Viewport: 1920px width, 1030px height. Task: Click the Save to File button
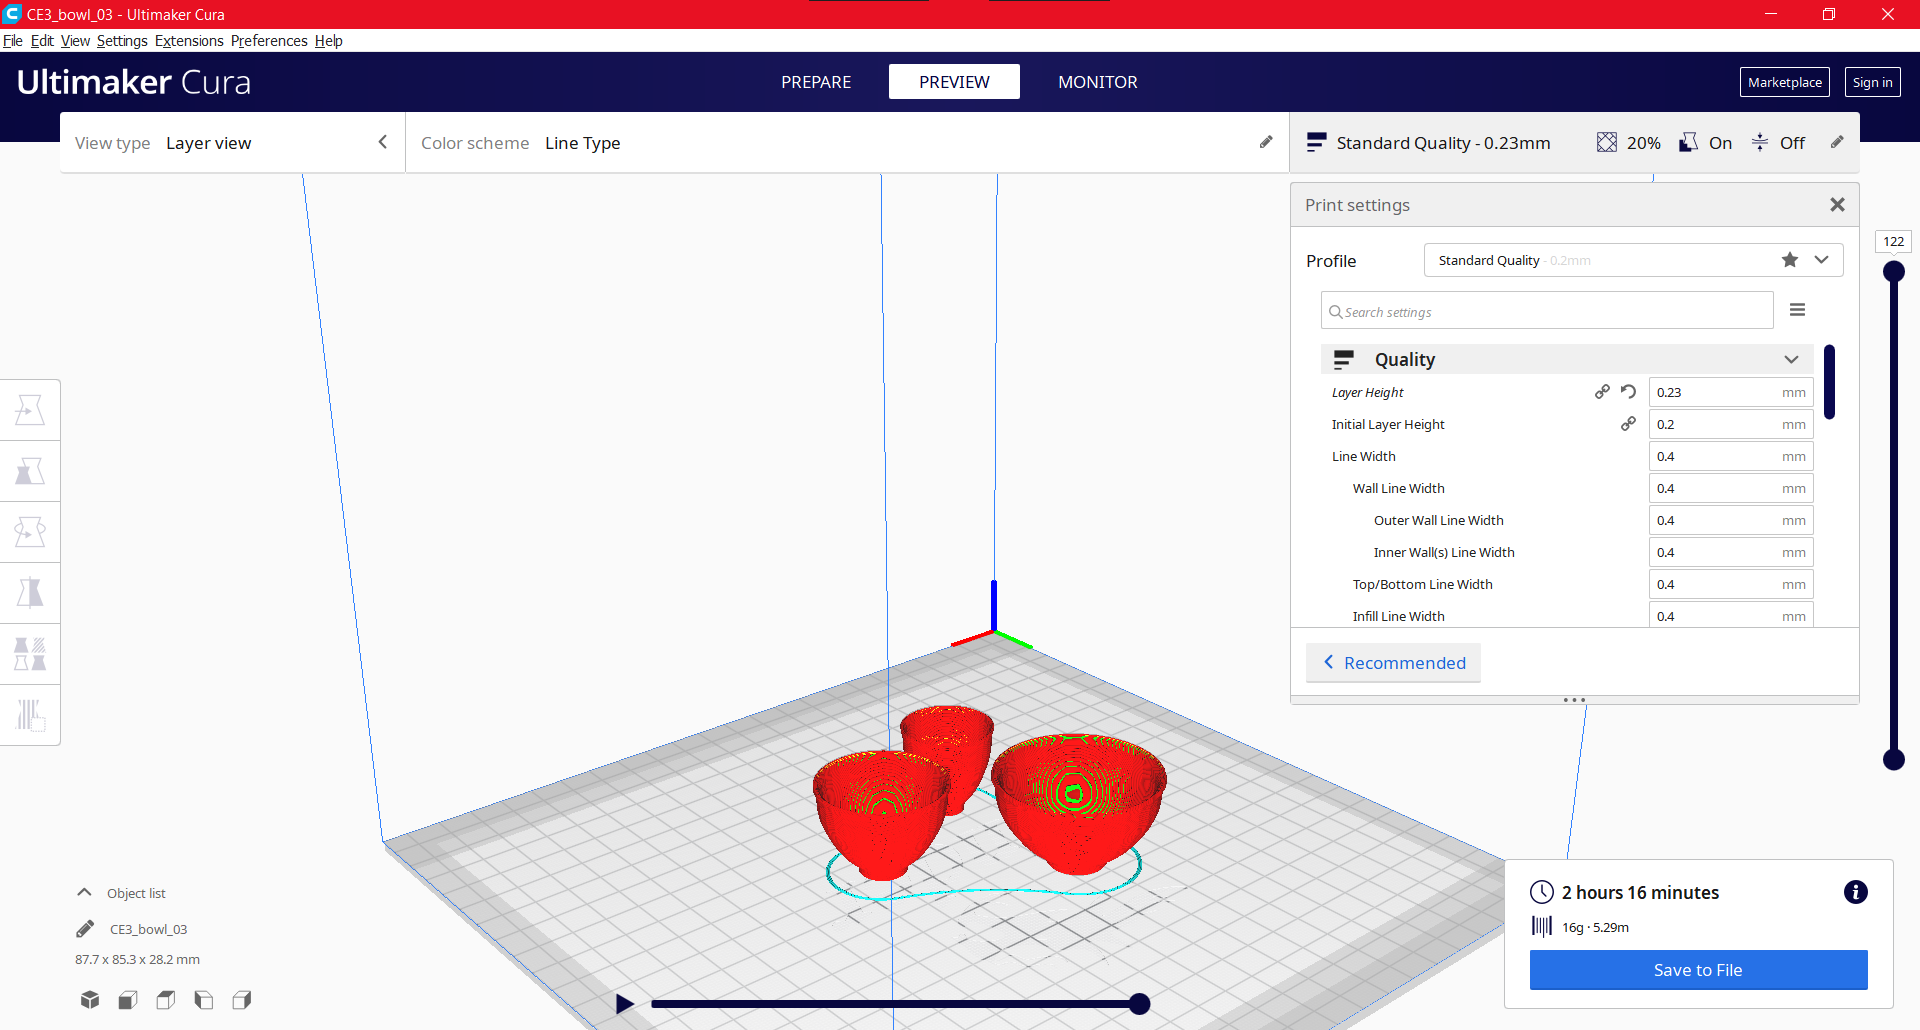(1697, 969)
